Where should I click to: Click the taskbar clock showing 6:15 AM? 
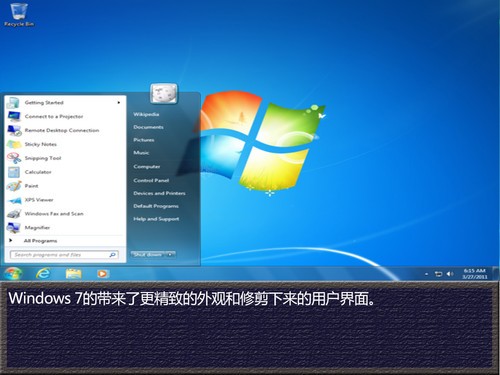tap(475, 274)
